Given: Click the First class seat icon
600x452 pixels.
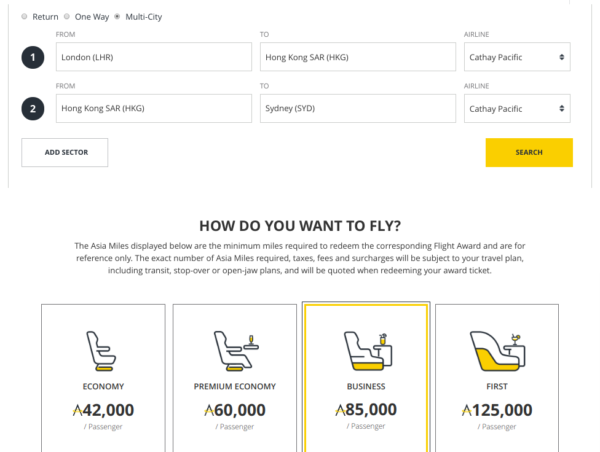Looking at the screenshot, I should [496, 349].
